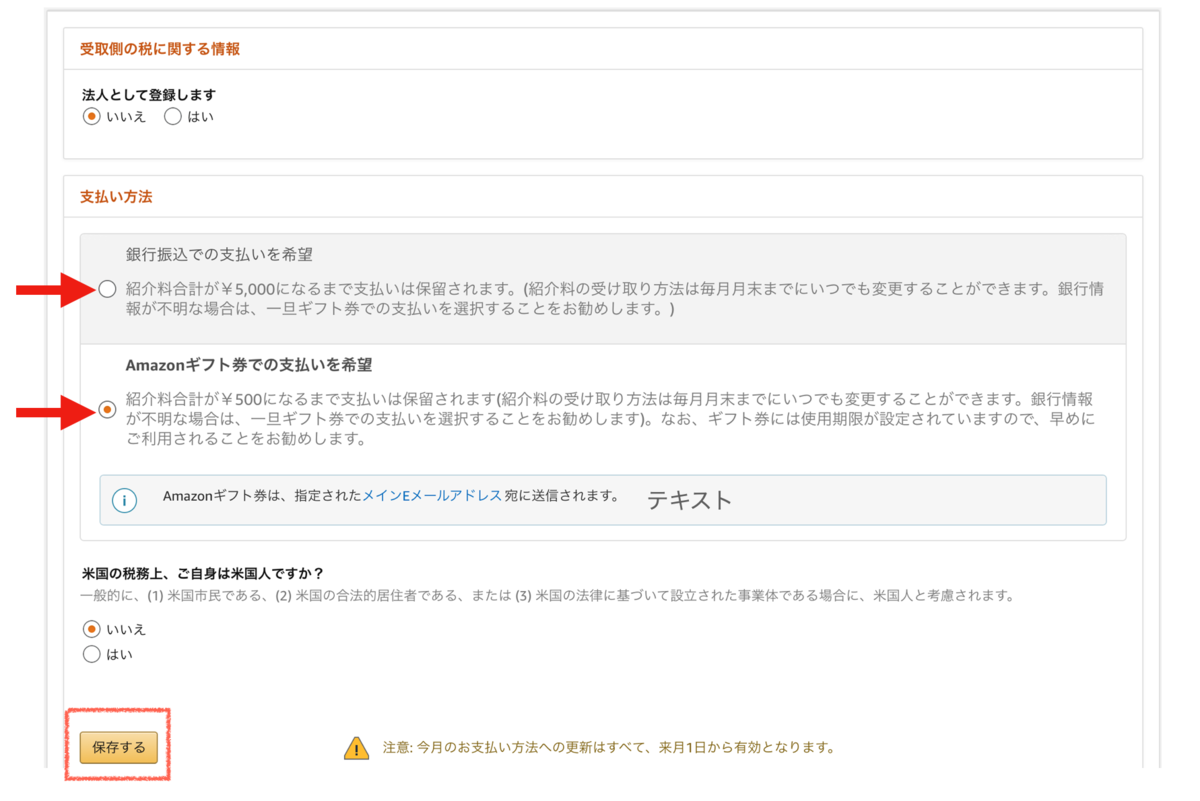Click the ￥5,000 bank transfer description text
This screenshot has height=801, width=1200.
[615, 299]
